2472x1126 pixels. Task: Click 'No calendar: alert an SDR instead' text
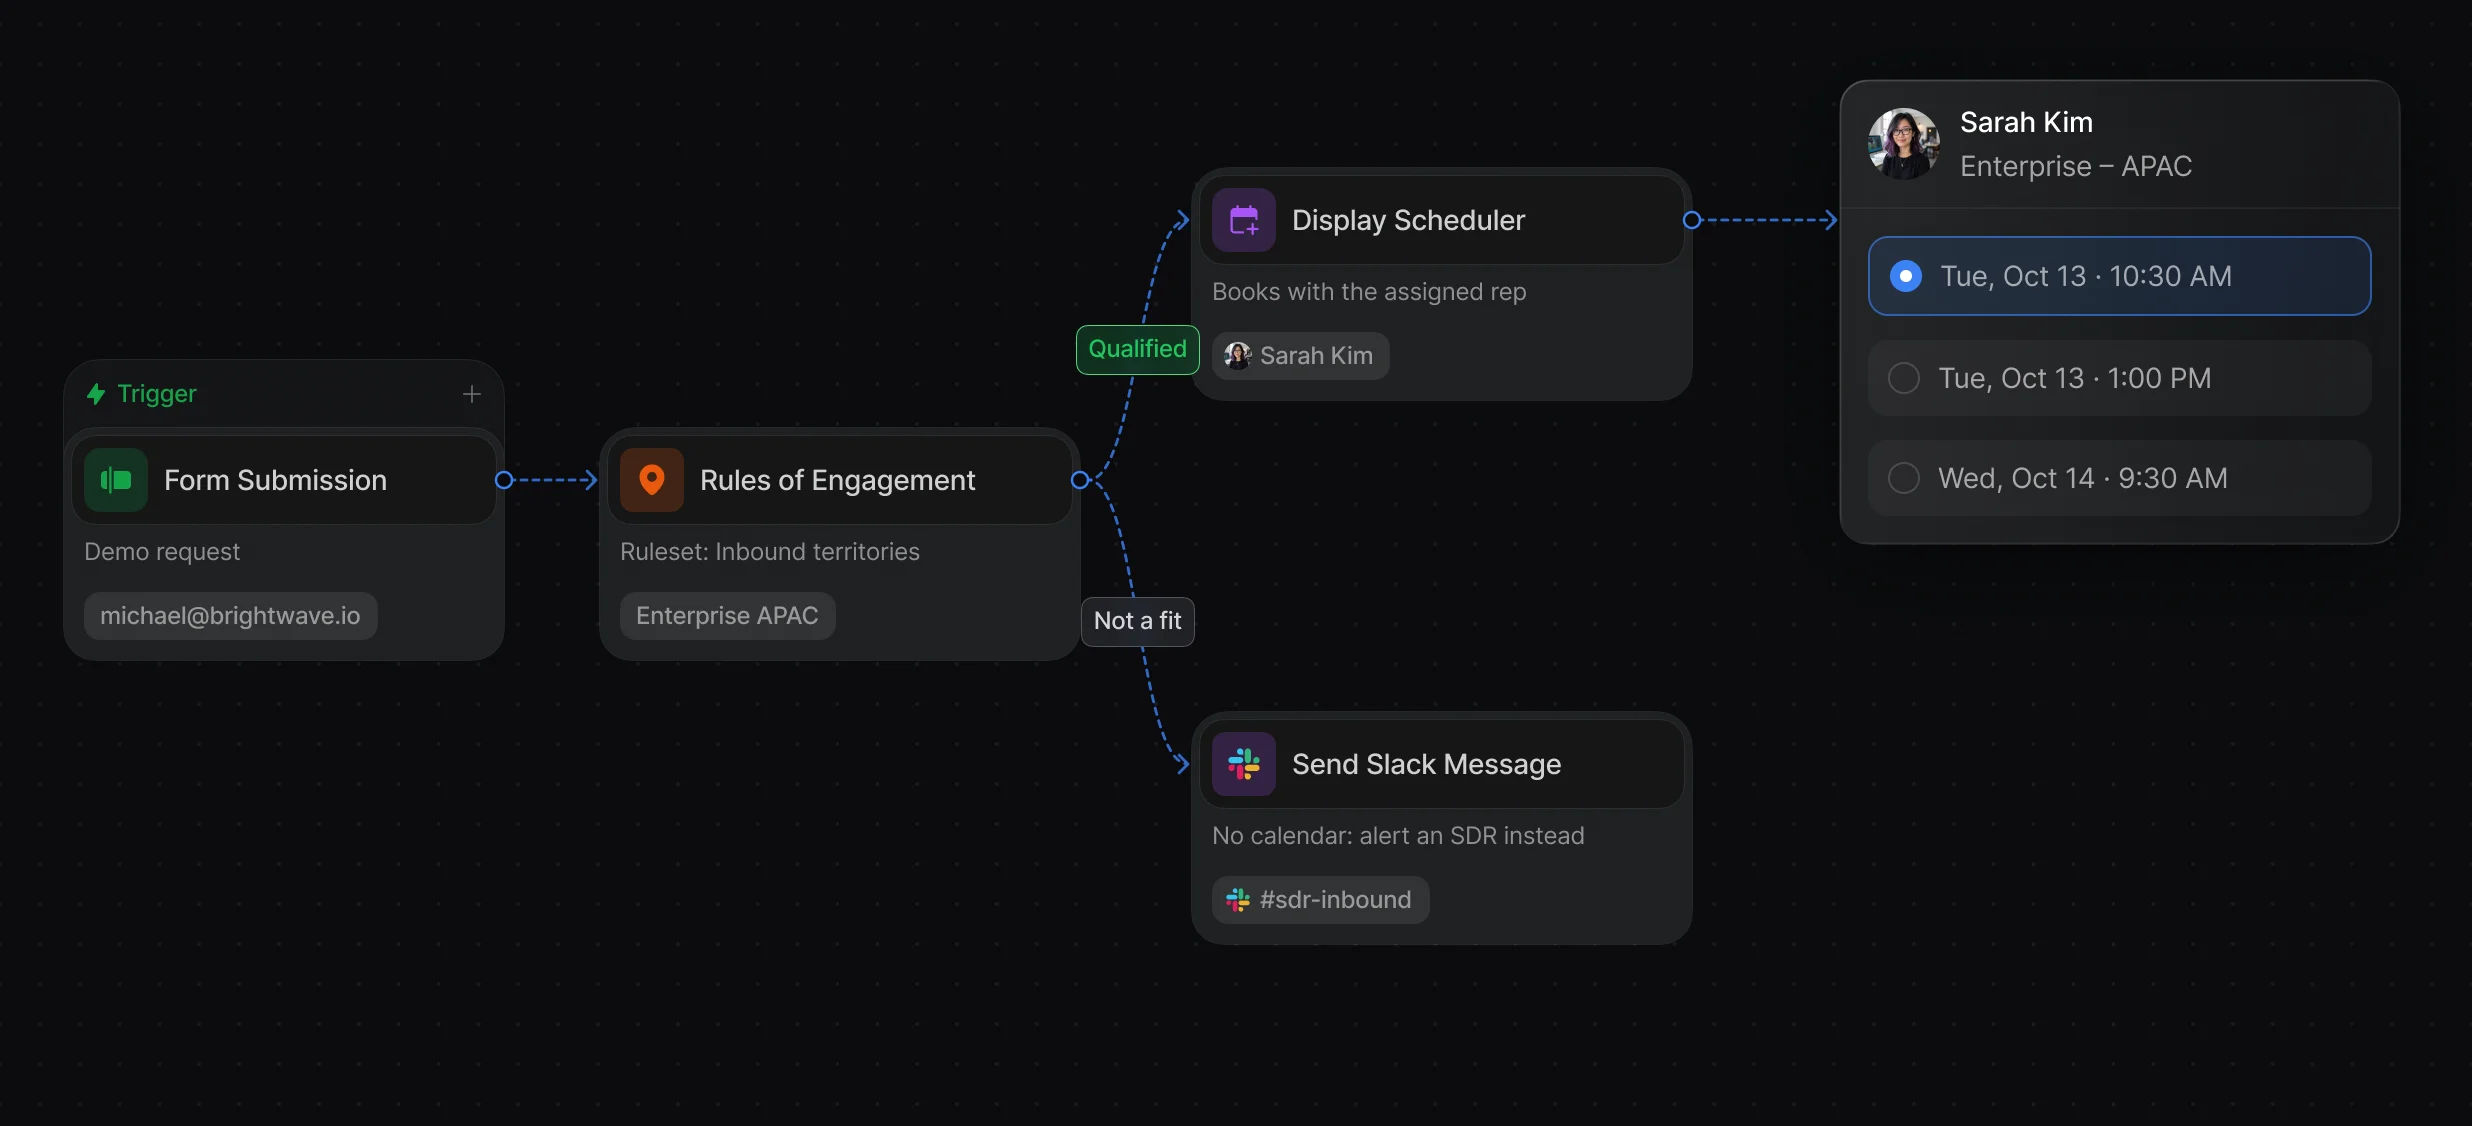coord(1398,836)
